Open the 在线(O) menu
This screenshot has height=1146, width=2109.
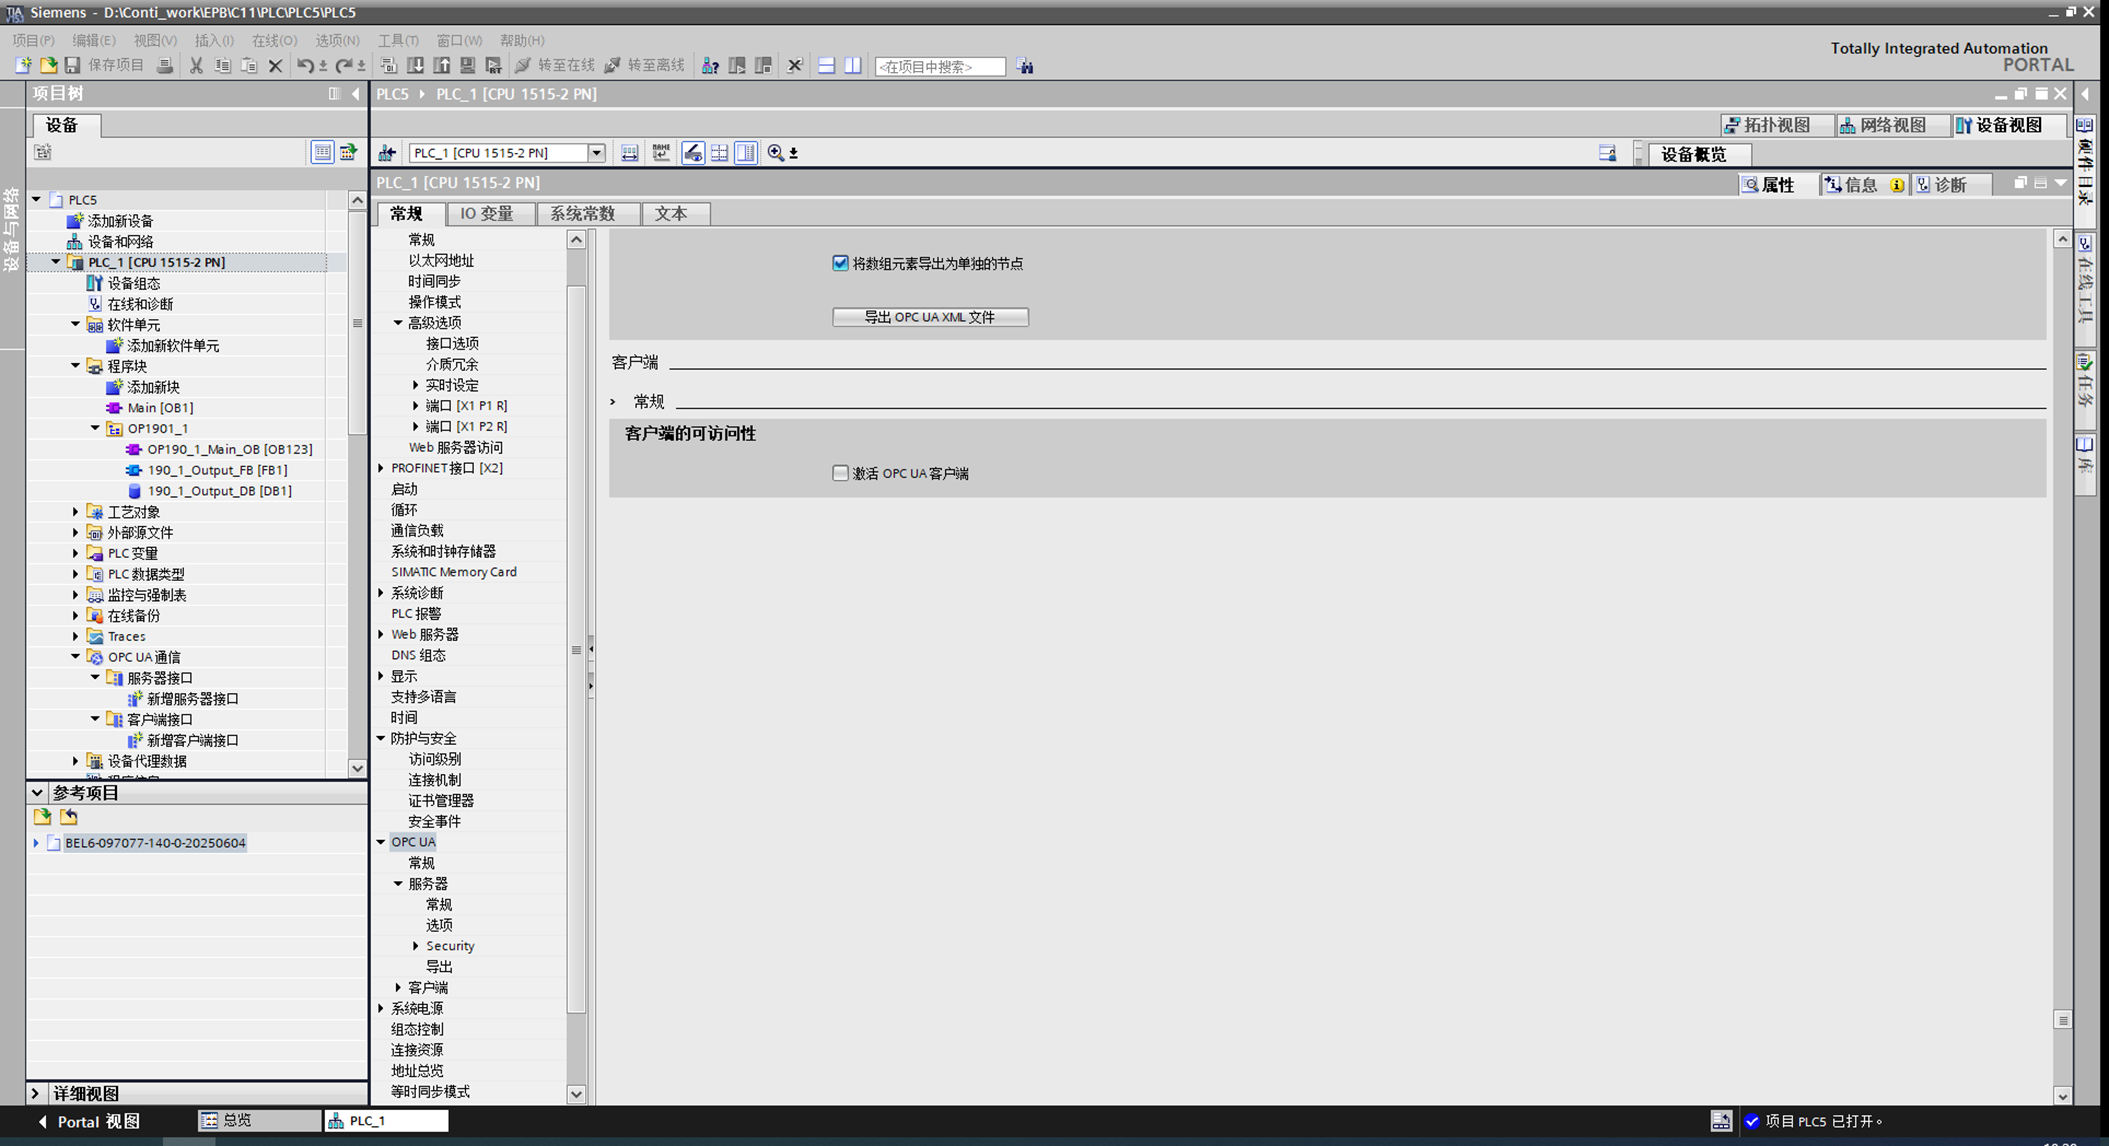[x=274, y=40]
